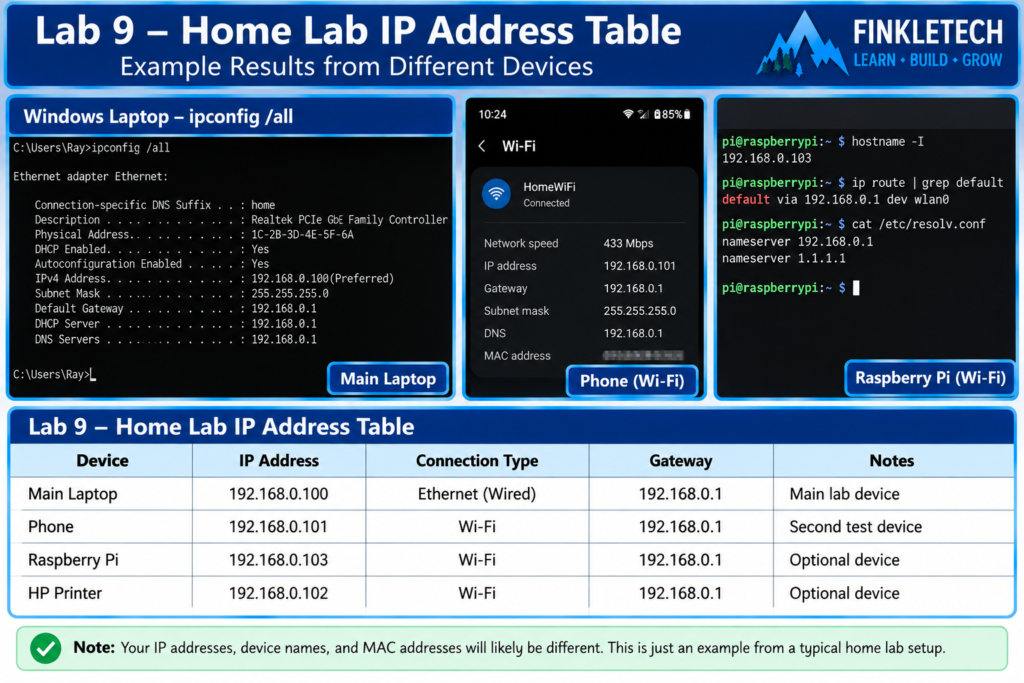
Task: Click the Lab 9 – Home Lab IP Address Table main title
Action: (x=358, y=31)
